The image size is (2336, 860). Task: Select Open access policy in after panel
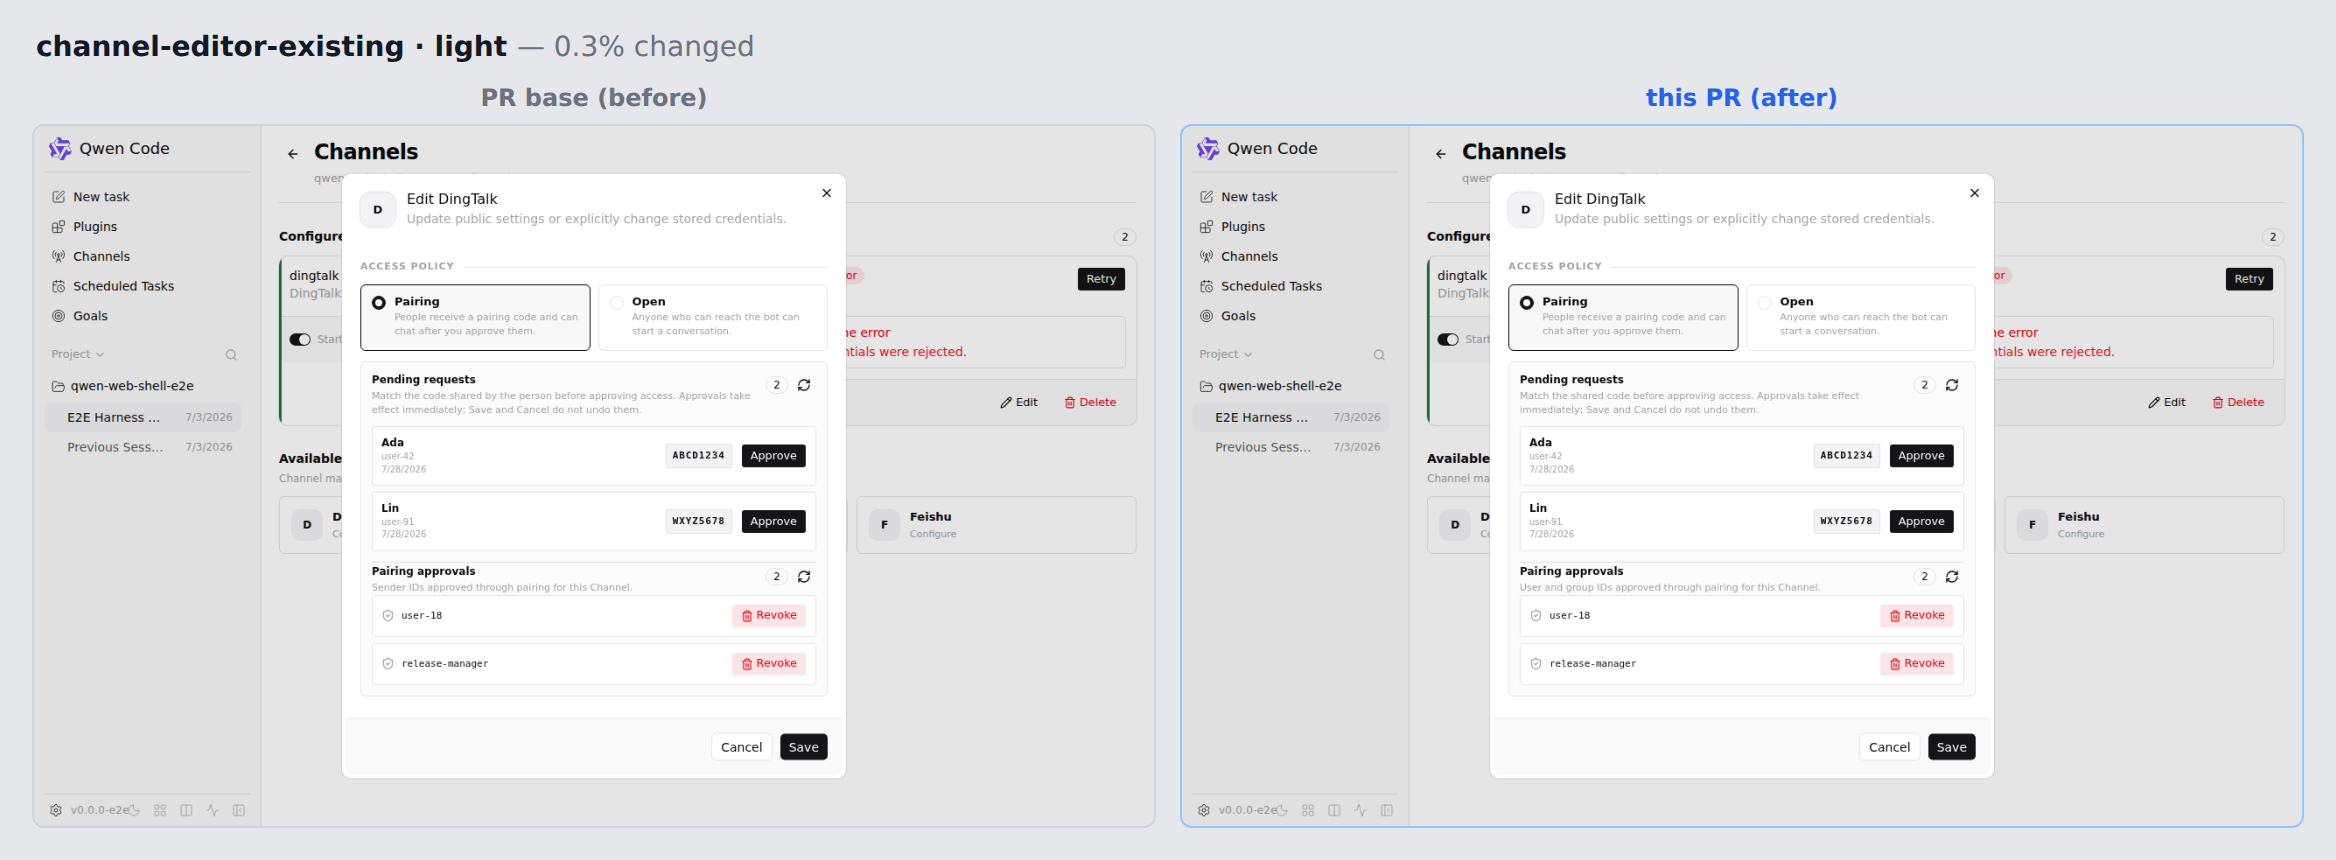tap(1860, 317)
